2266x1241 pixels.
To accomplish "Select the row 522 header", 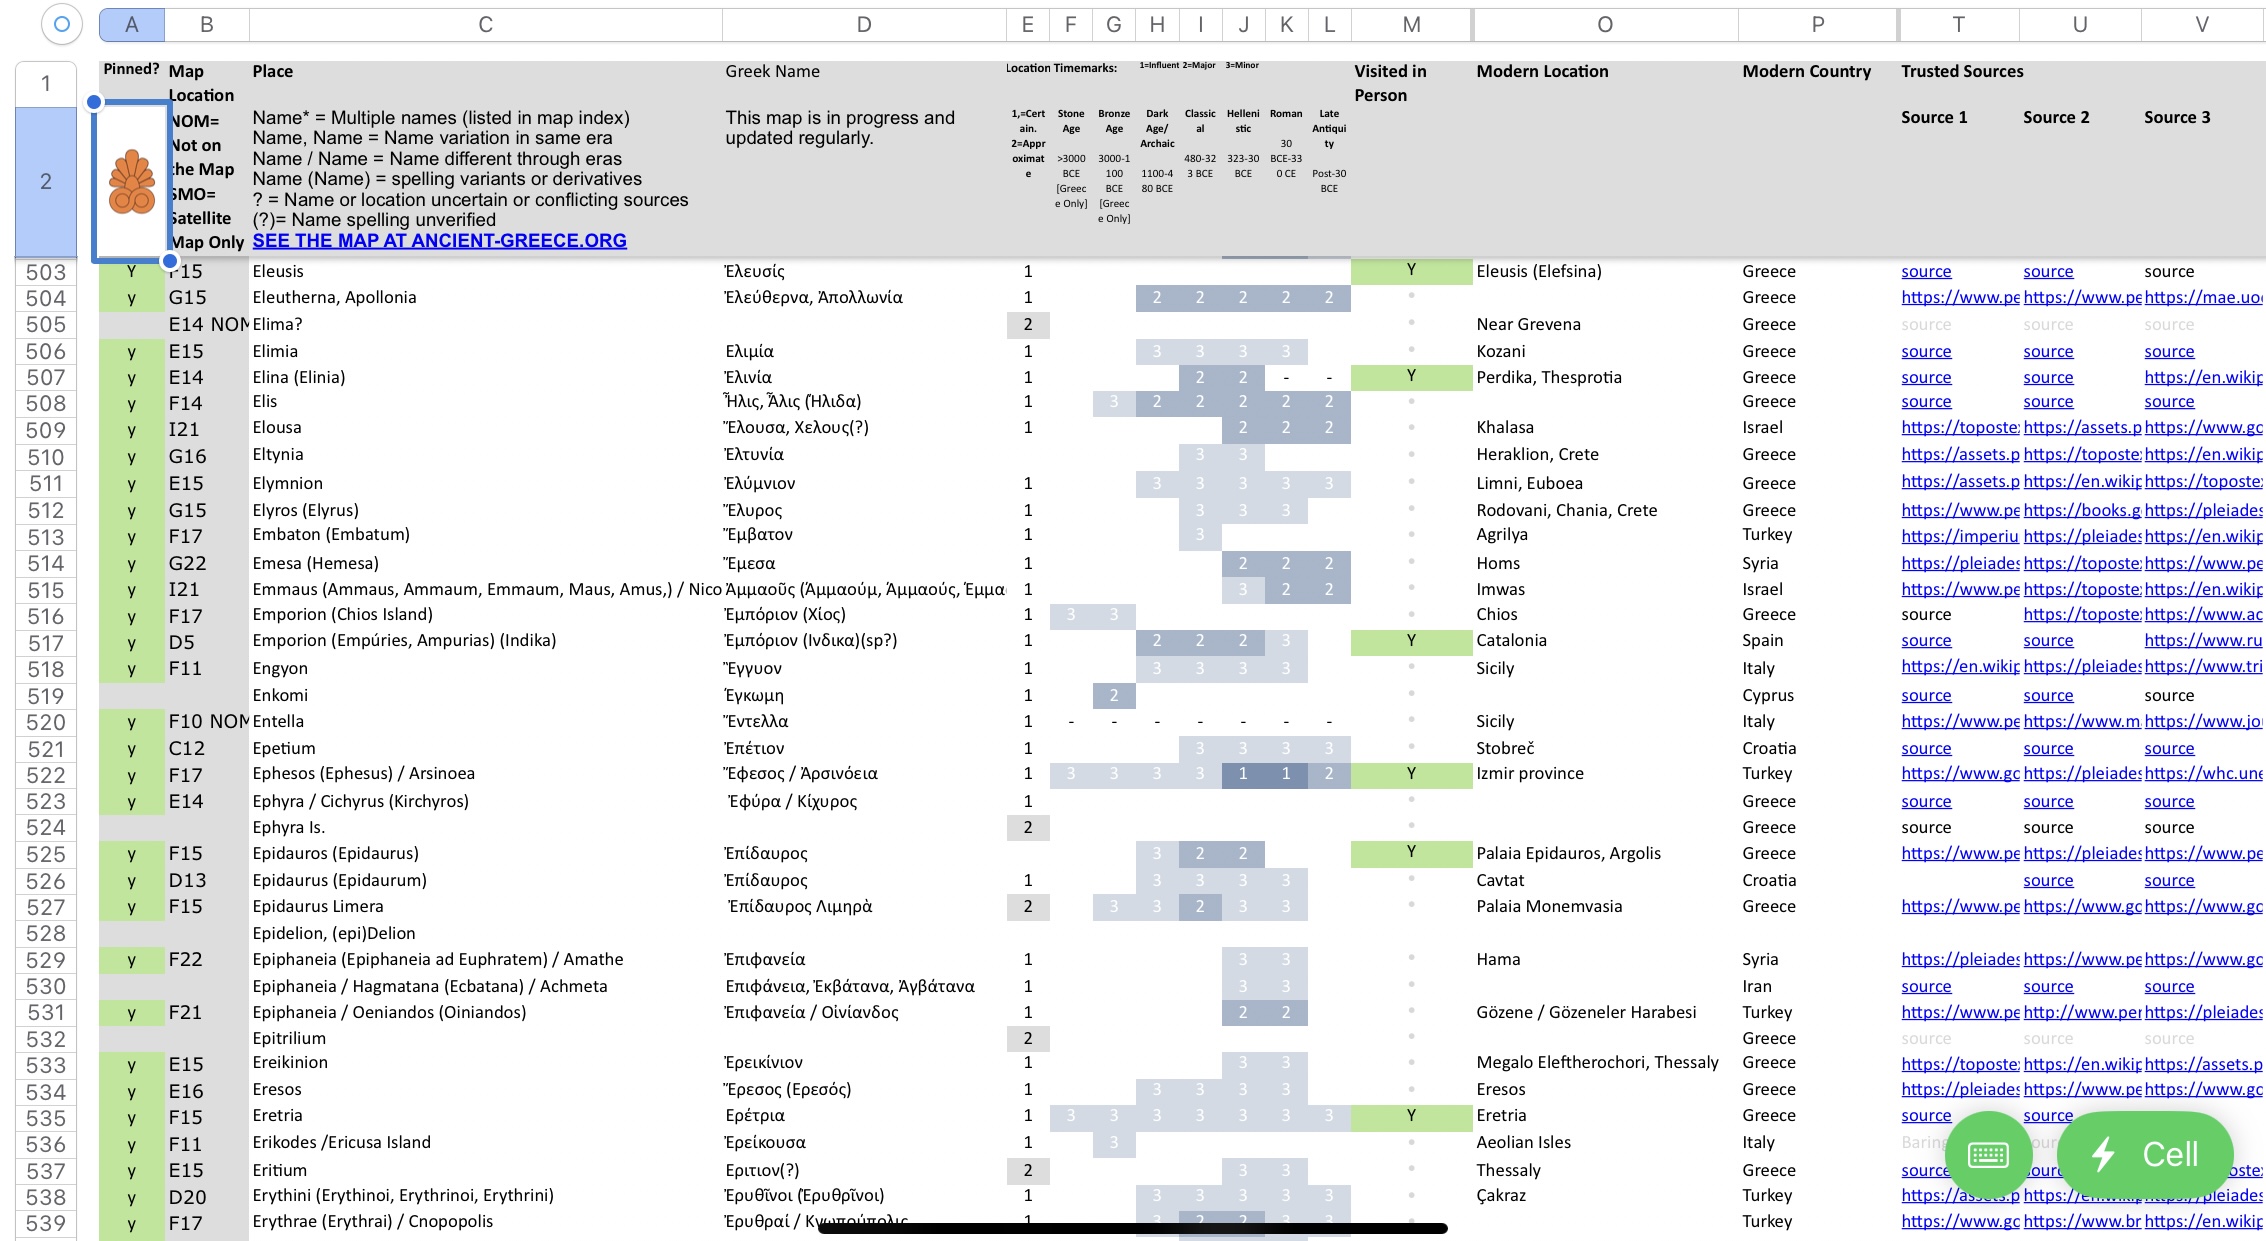I will (46, 775).
